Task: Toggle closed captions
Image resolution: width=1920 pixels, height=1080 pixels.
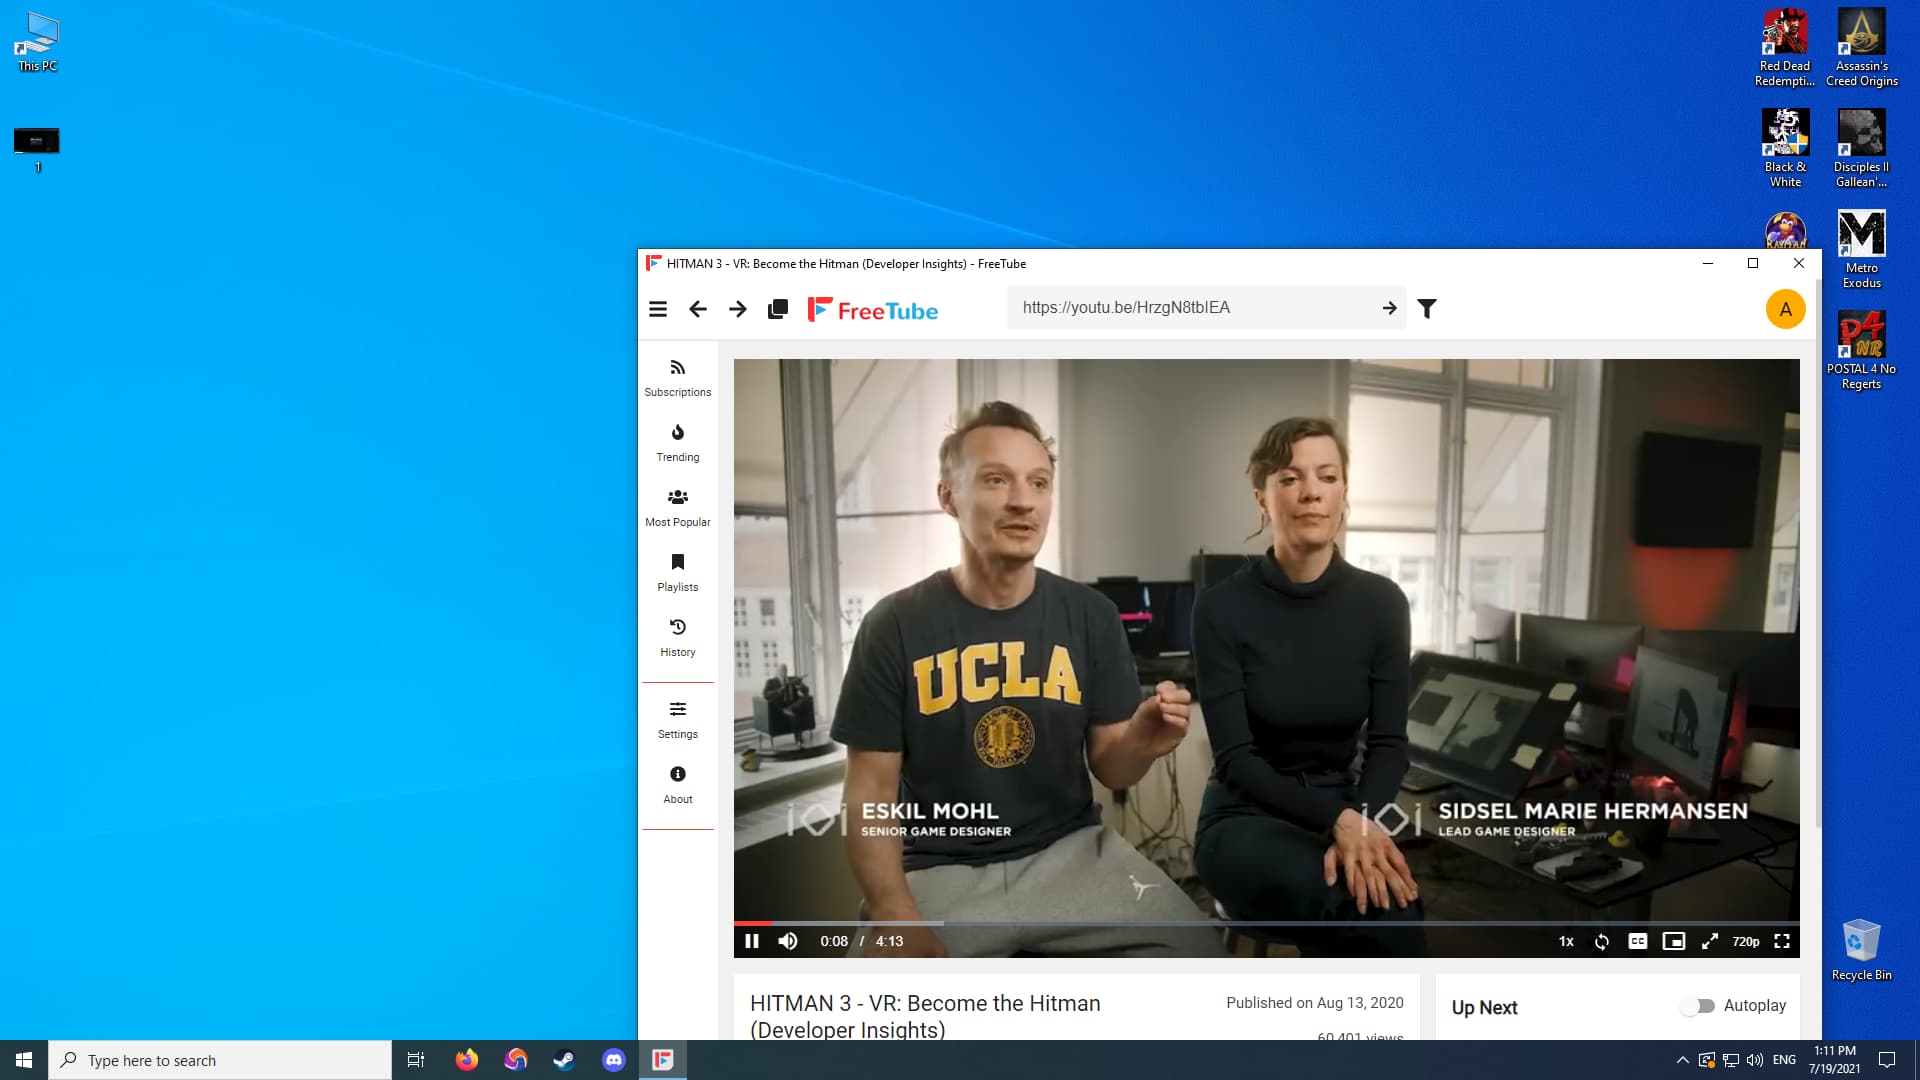Action: coord(1638,941)
